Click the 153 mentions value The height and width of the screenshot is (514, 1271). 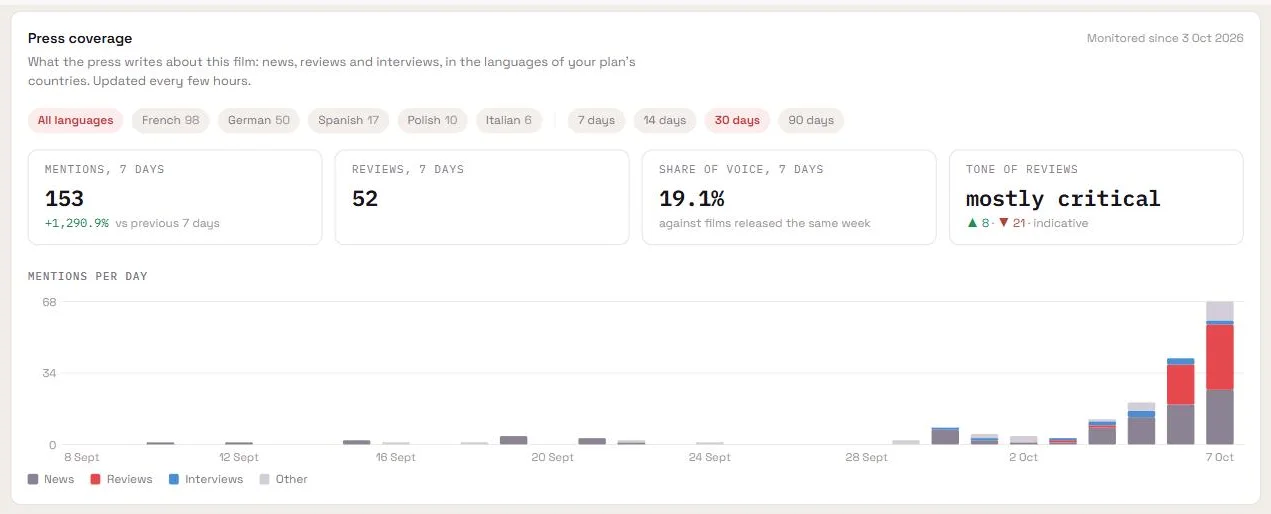(x=64, y=198)
